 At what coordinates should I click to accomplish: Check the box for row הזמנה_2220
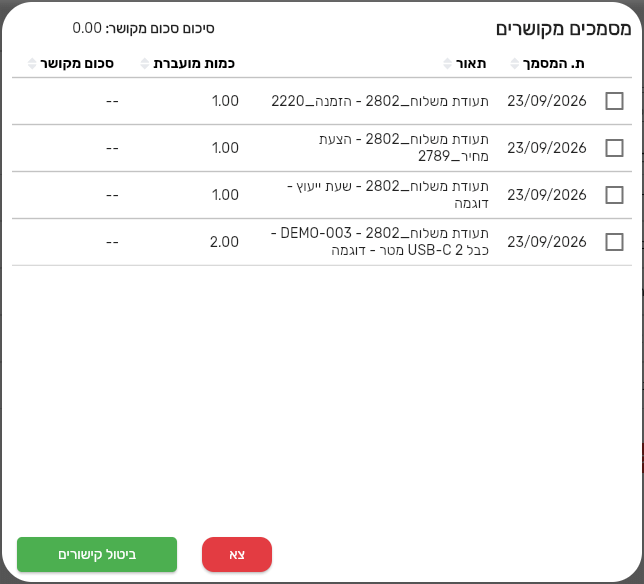[614, 101]
